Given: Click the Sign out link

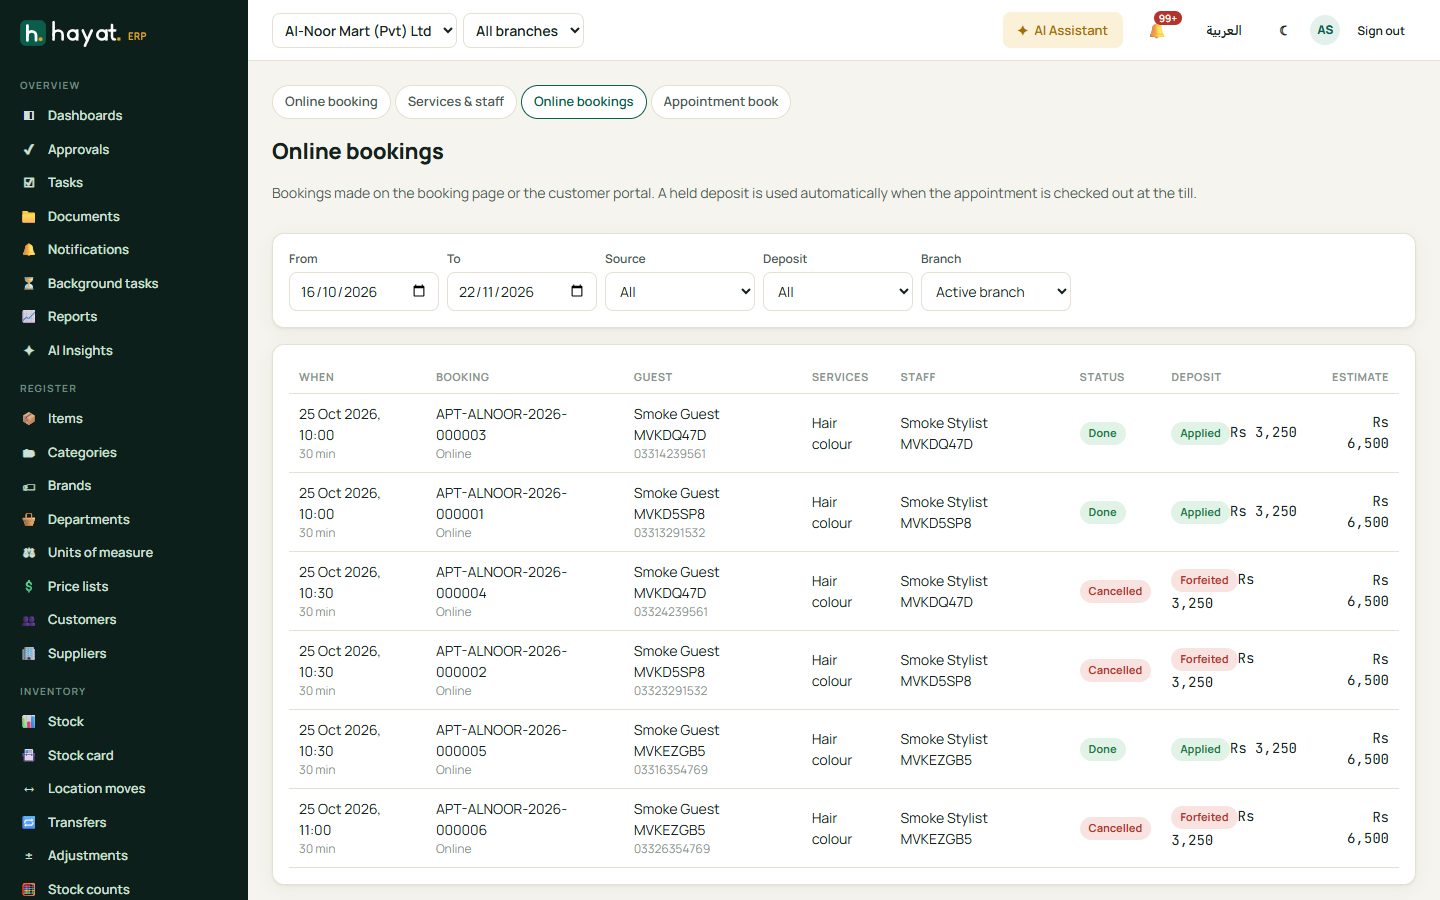Looking at the screenshot, I should pos(1381,31).
